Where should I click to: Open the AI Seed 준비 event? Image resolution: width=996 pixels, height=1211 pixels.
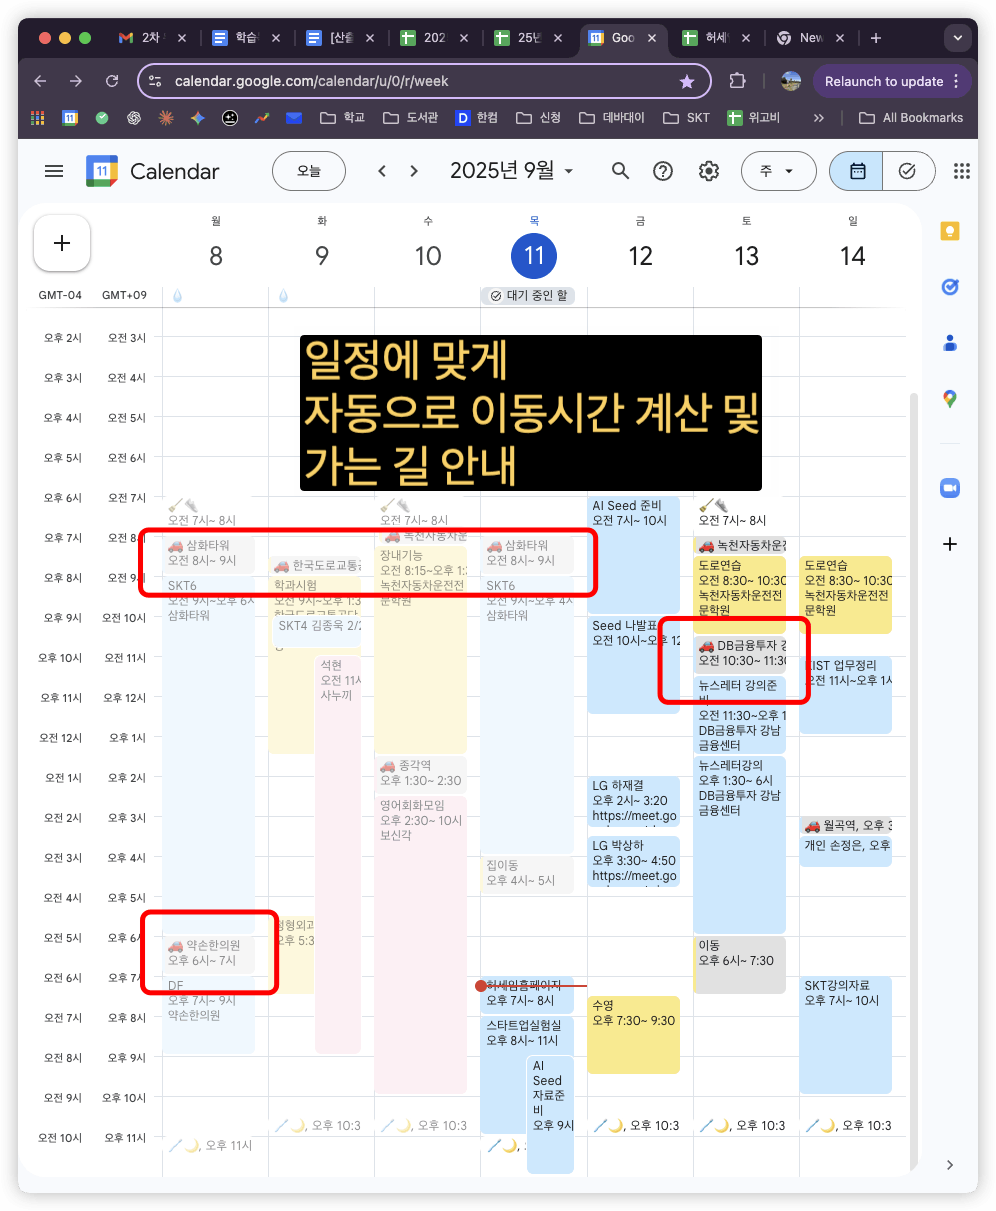click(633, 555)
